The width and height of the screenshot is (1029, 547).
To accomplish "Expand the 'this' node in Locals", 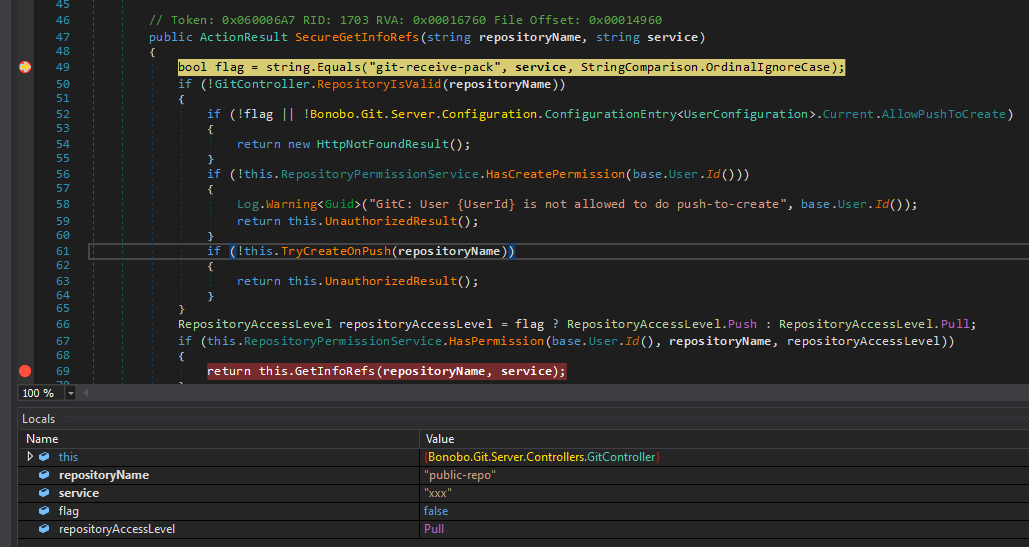I will click(30, 457).
